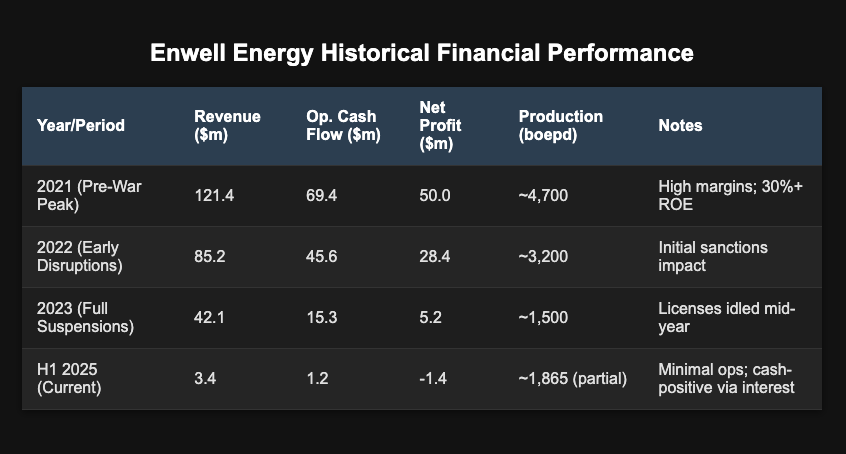Image resolution: width=846 pixels, height=454 pixels.
Task: Select the Op. Cash Flow ($m) header
Action: (343, 125)
